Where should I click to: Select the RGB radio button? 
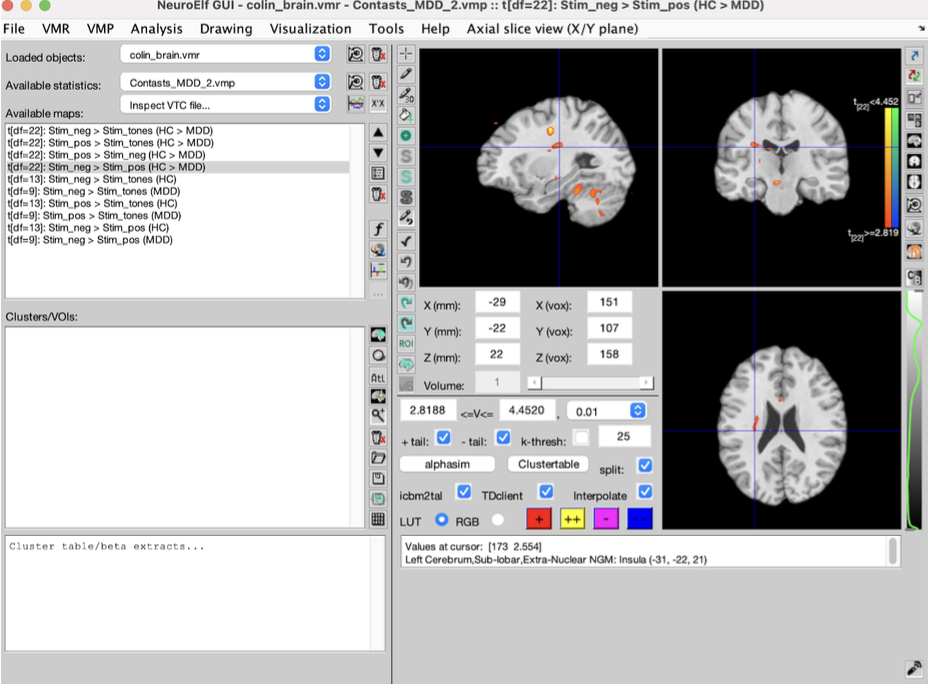coord(498,519)
